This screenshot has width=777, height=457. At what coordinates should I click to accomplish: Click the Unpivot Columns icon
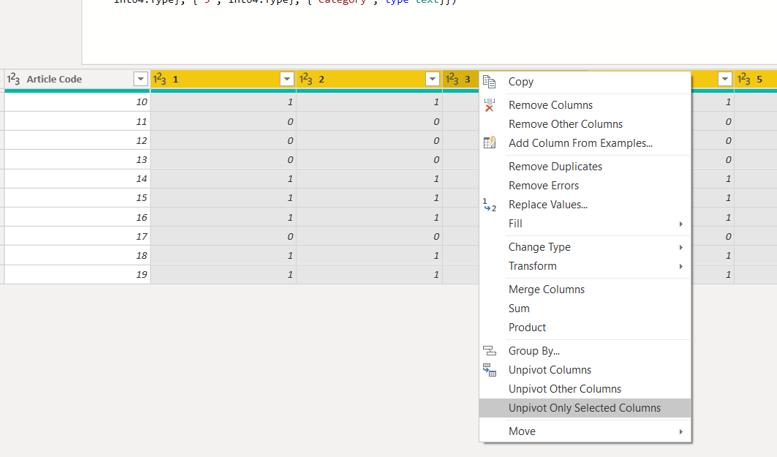point(489,370)
